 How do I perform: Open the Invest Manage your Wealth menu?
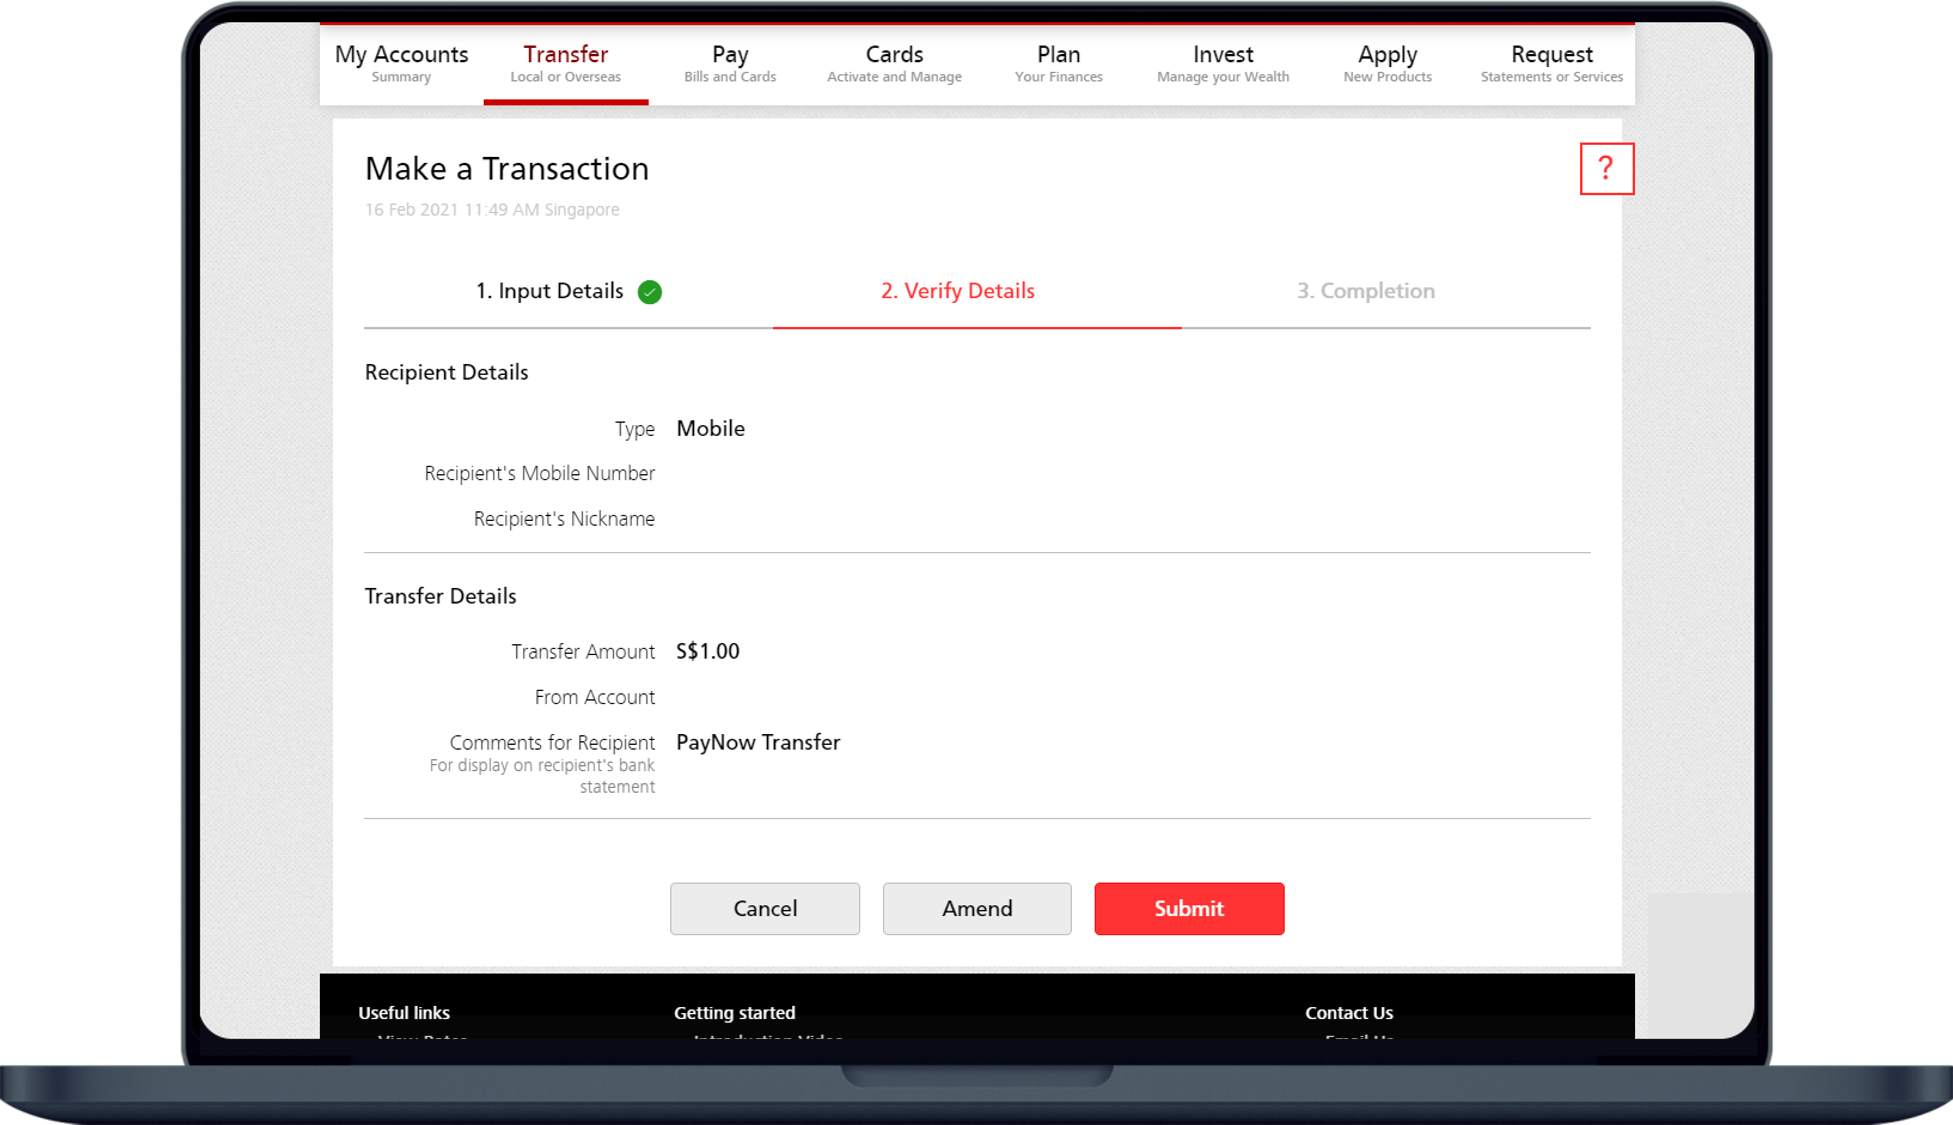[x=1222, y=63]
